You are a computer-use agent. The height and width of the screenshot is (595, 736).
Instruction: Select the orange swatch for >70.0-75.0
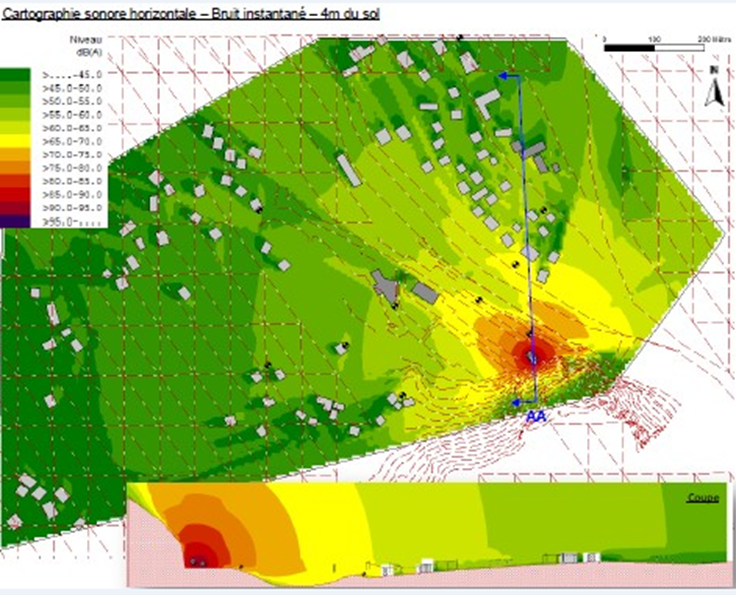(15, 155)
